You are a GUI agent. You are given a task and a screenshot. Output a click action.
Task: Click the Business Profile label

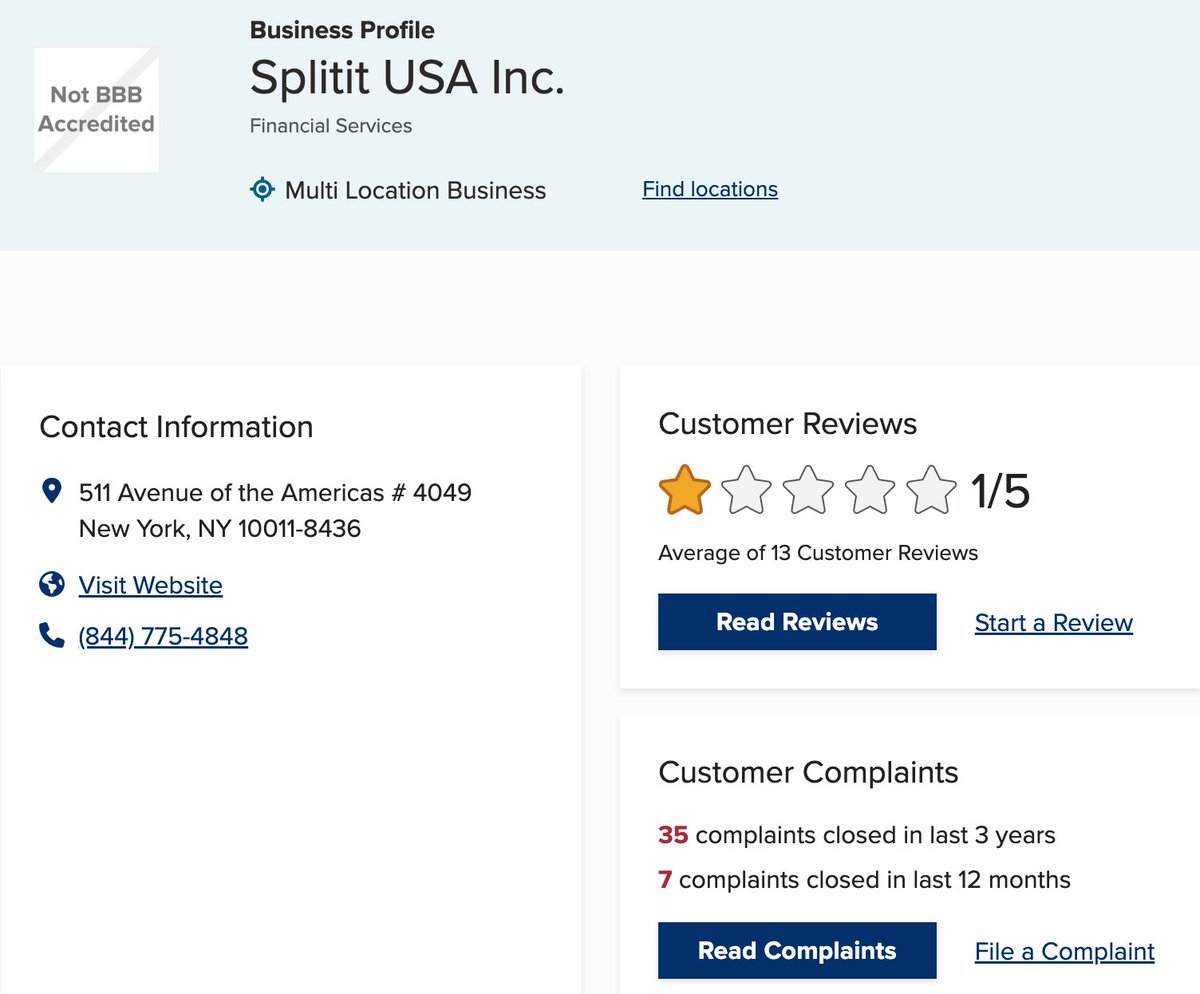342,30
